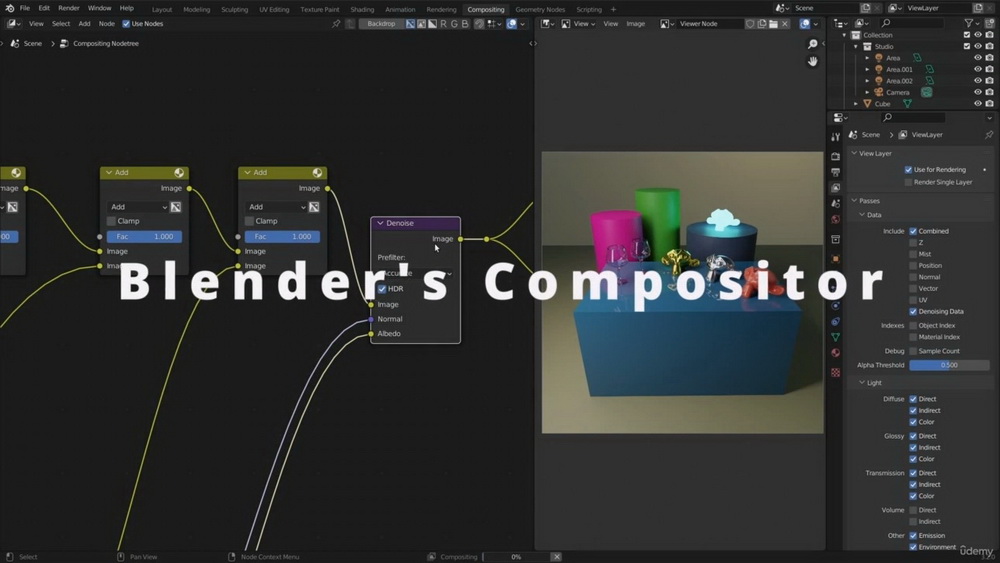Select Alpha backdrop channel display
The width and height of the screenshot is (1000, 563).
[432, 24]
